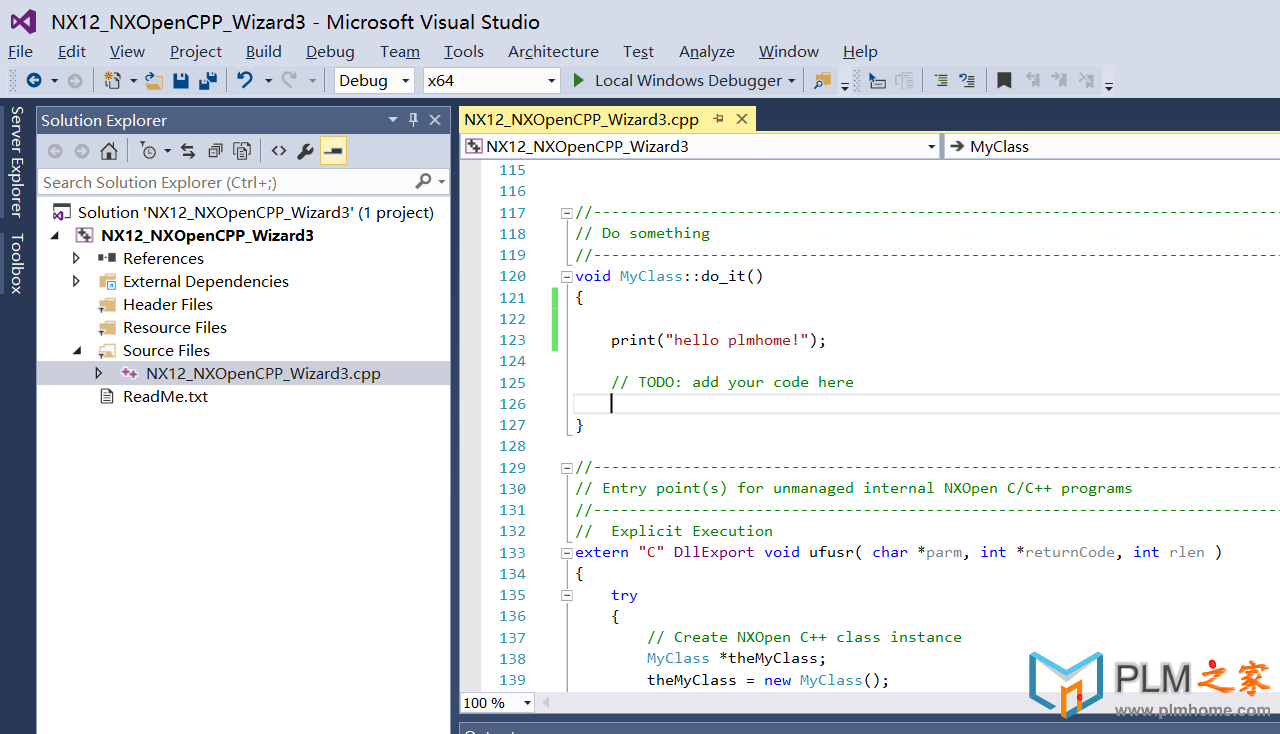
Task: Start debugging with green play arrow
Action: pyautogui.click(x=578, y=80)
